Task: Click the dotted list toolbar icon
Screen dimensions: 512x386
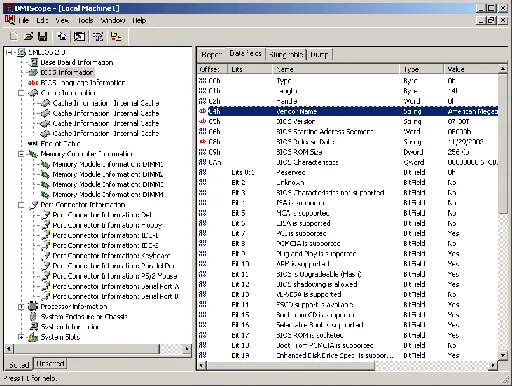Action: (x=98, y=36)
